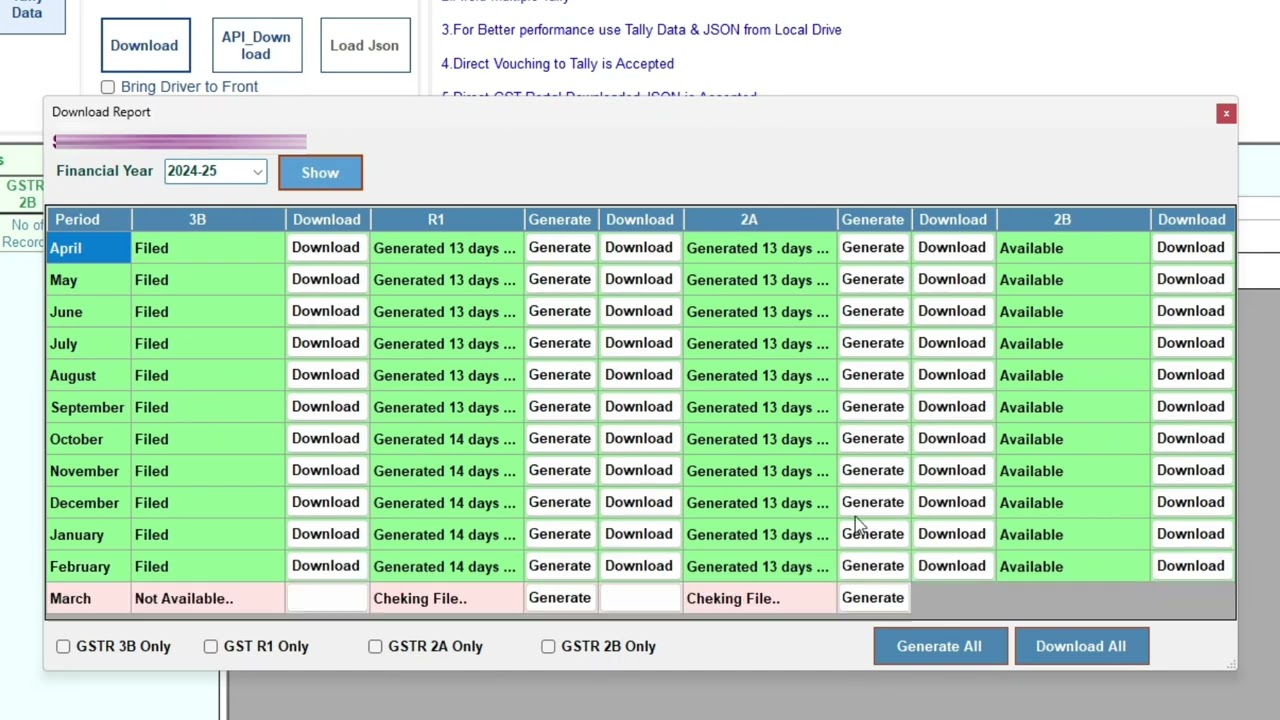The image size is (1280, 720).
Task: Click the 3B column header
Action: coord(208,219)
